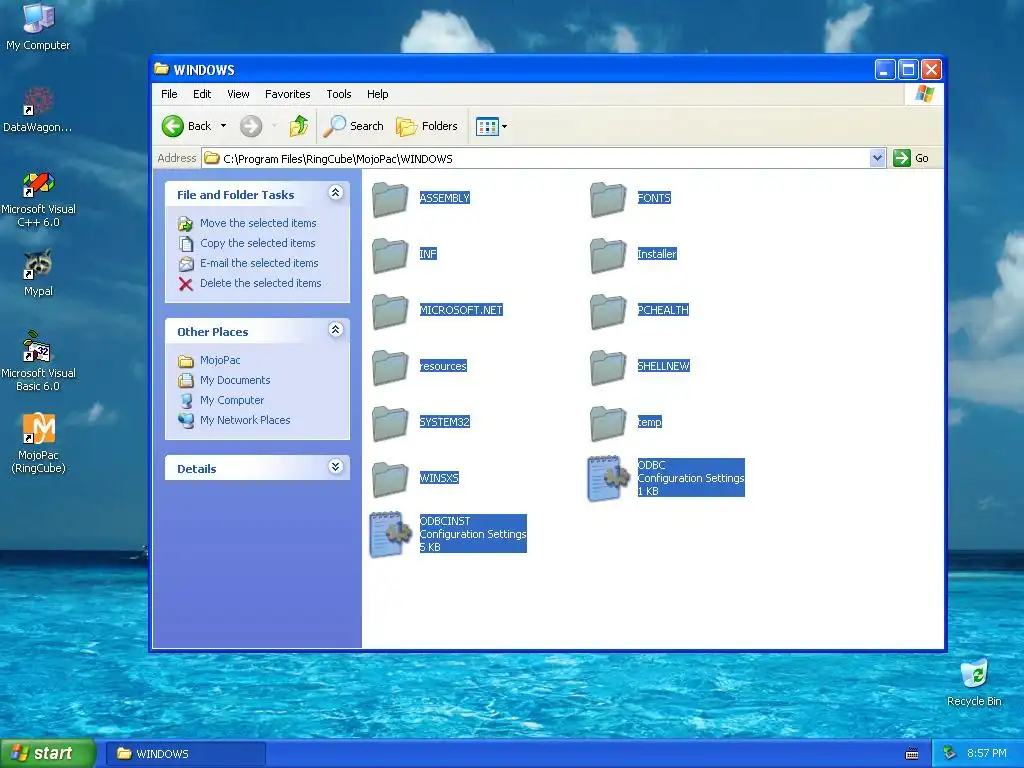
Task: Click the ODBCINST file name text
Action: pyautogui.click(x=445, y=521)
